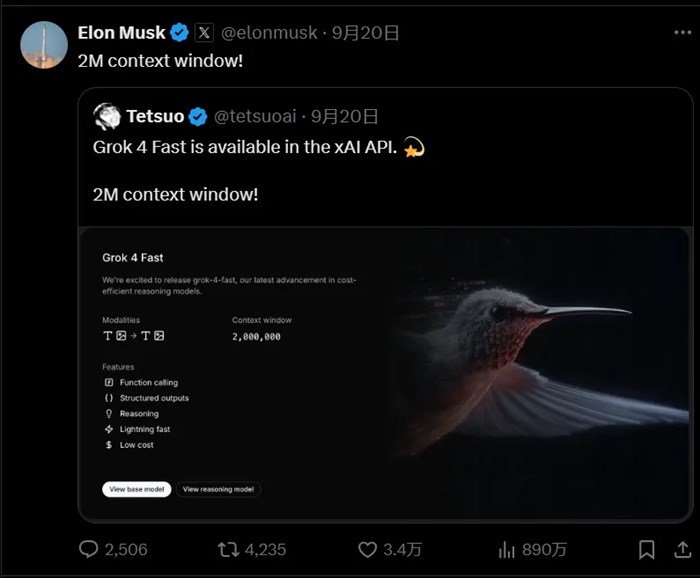Click the reply comment icon
The height and width of the screenshot is (578, 700).
[x=89, y=549]
